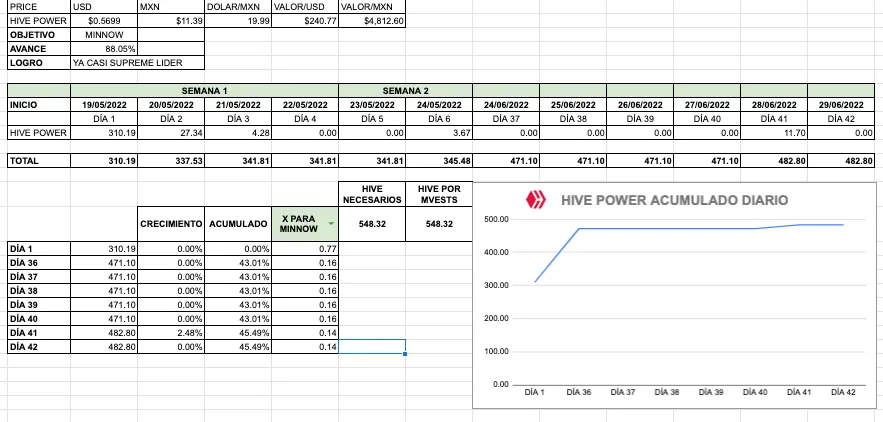
Task: Click the 88.05% progress cell
Action: (104, 49)
